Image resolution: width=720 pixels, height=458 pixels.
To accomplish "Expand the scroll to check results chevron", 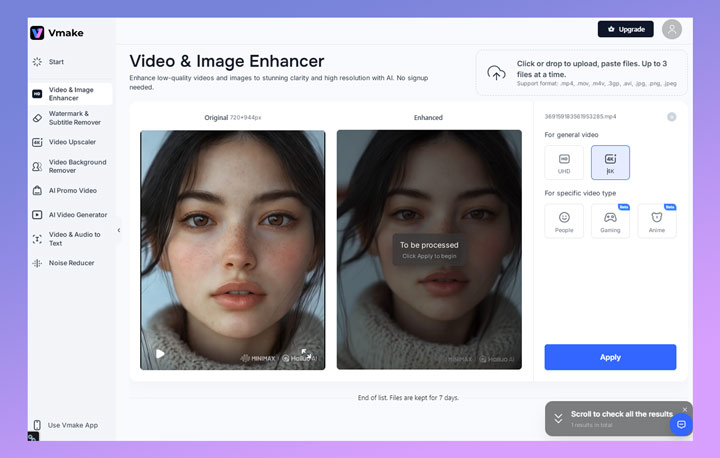I will [558, 418].
